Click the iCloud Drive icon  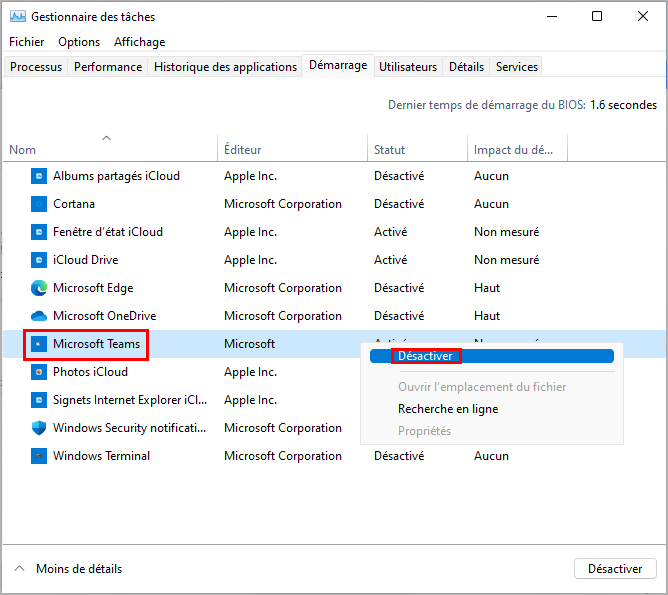click(x=39, y=260)
